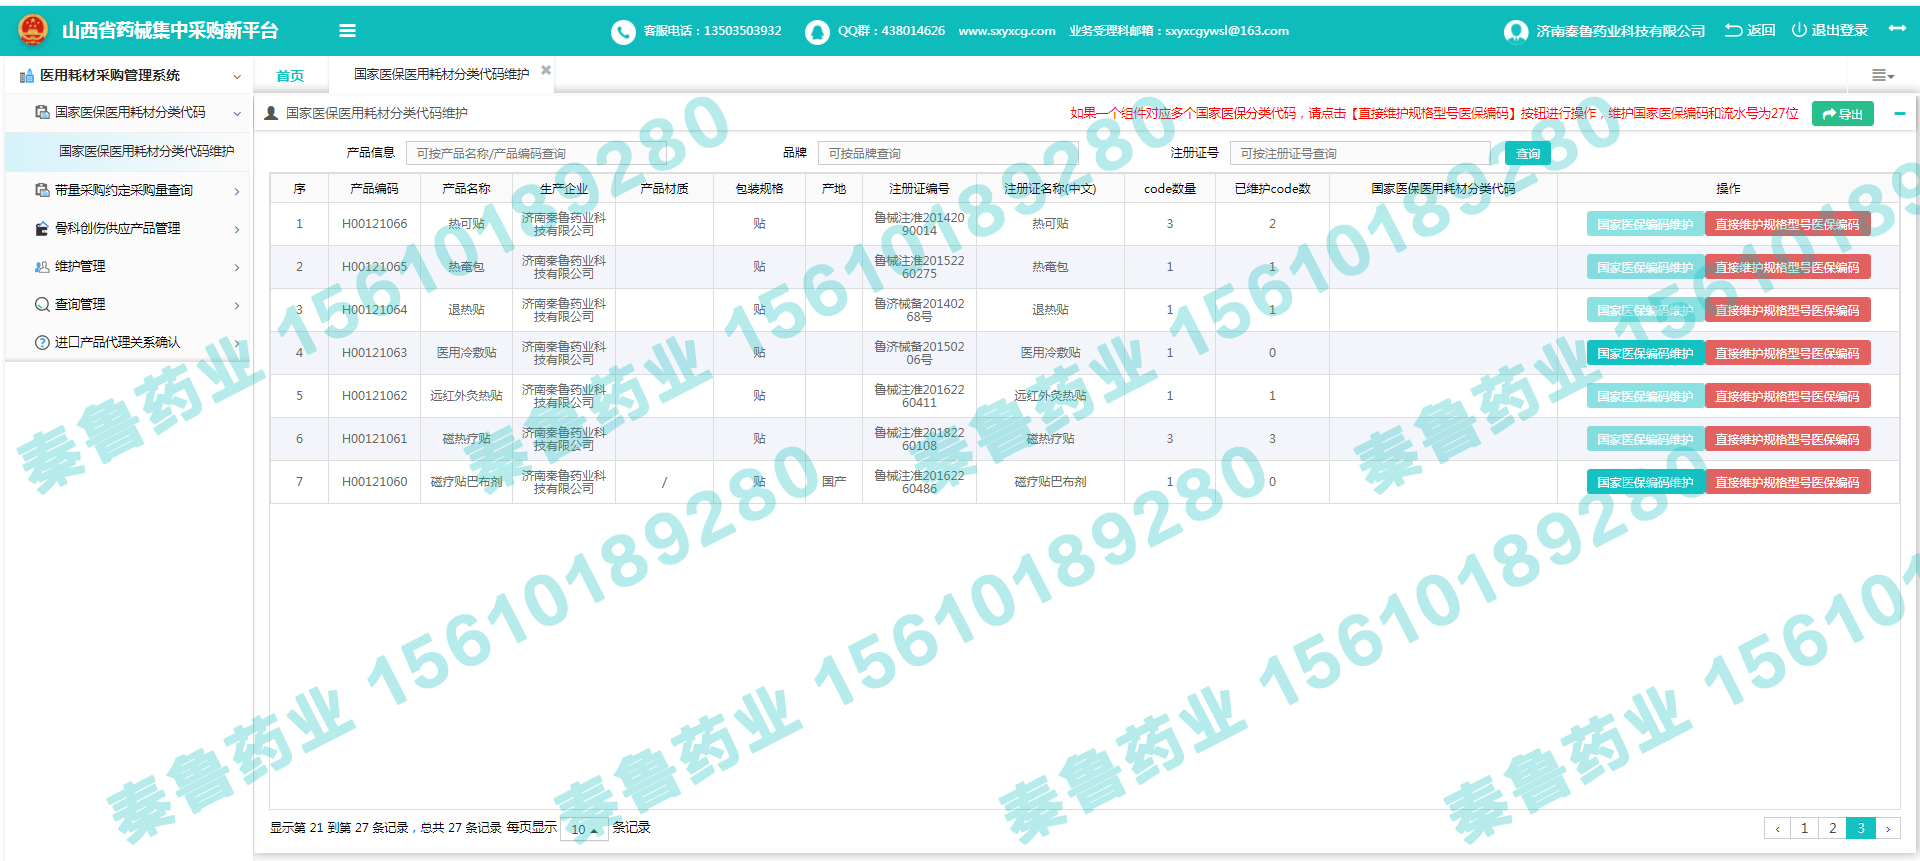The height and width of the screenshot is (861, 1920).
Task: Click the user avatar icon in header
Action: coord(1515,32)
